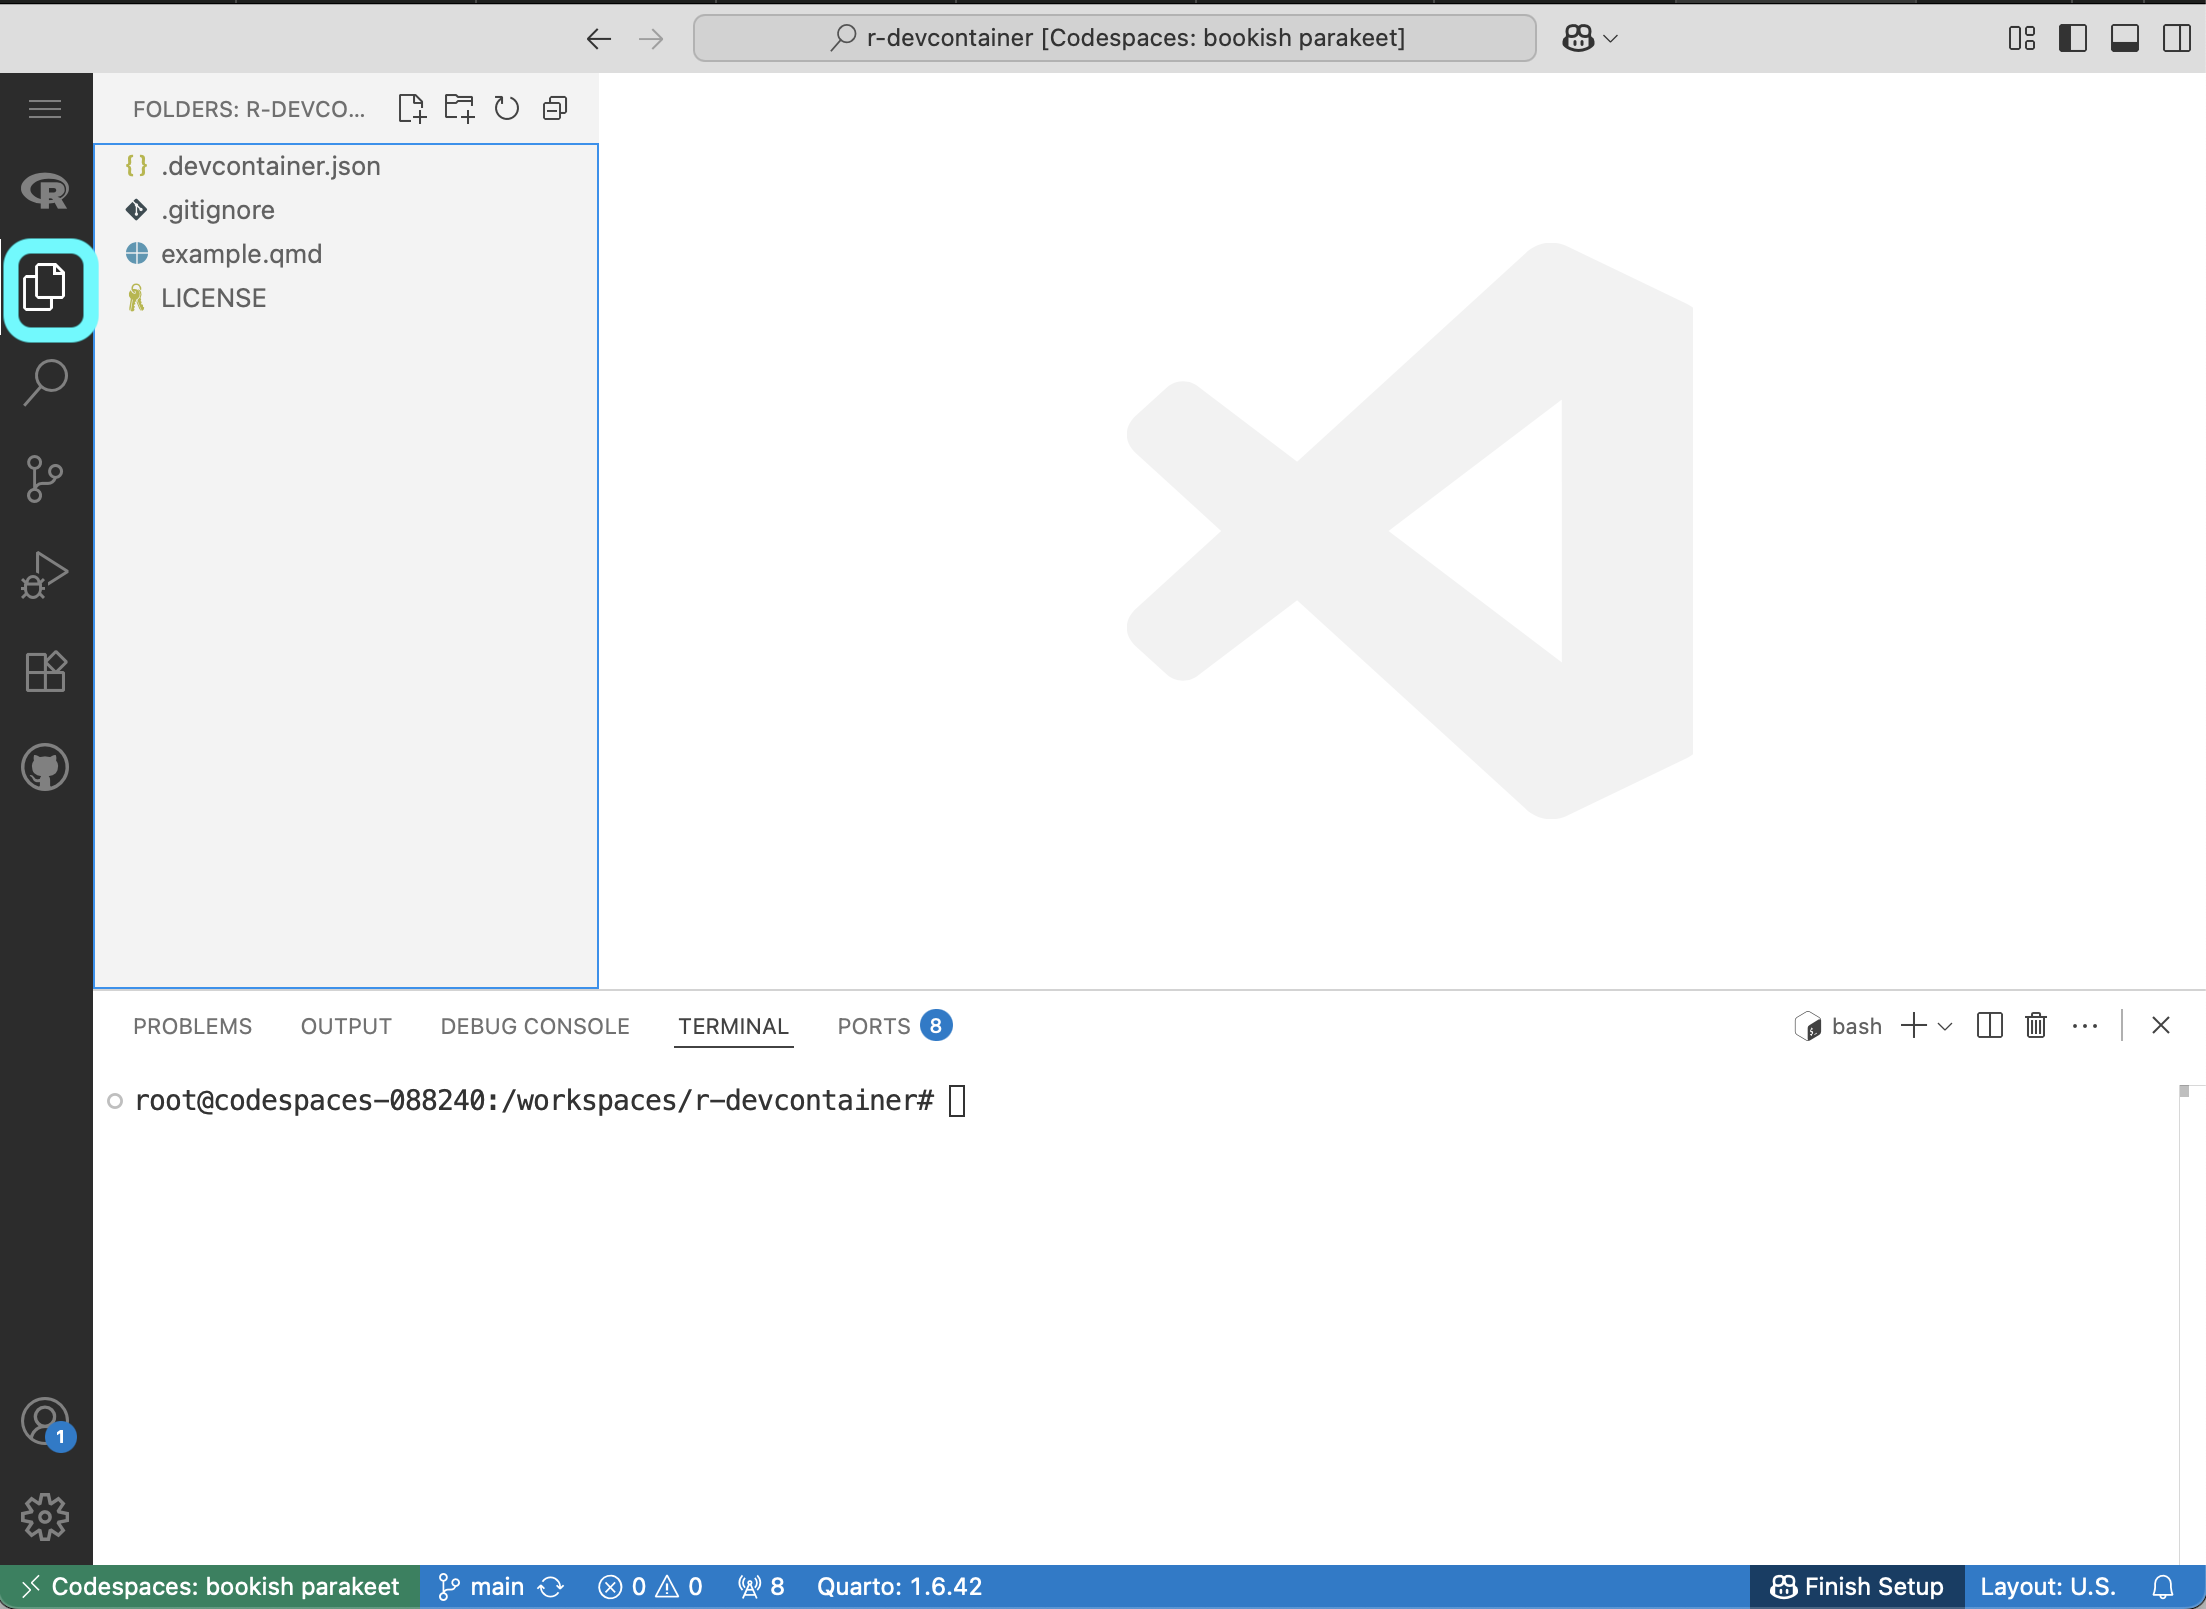2206x1609 pixels.
Task: Open notifications bell
Action: pyautogui.click(x=2163, y=1587)
